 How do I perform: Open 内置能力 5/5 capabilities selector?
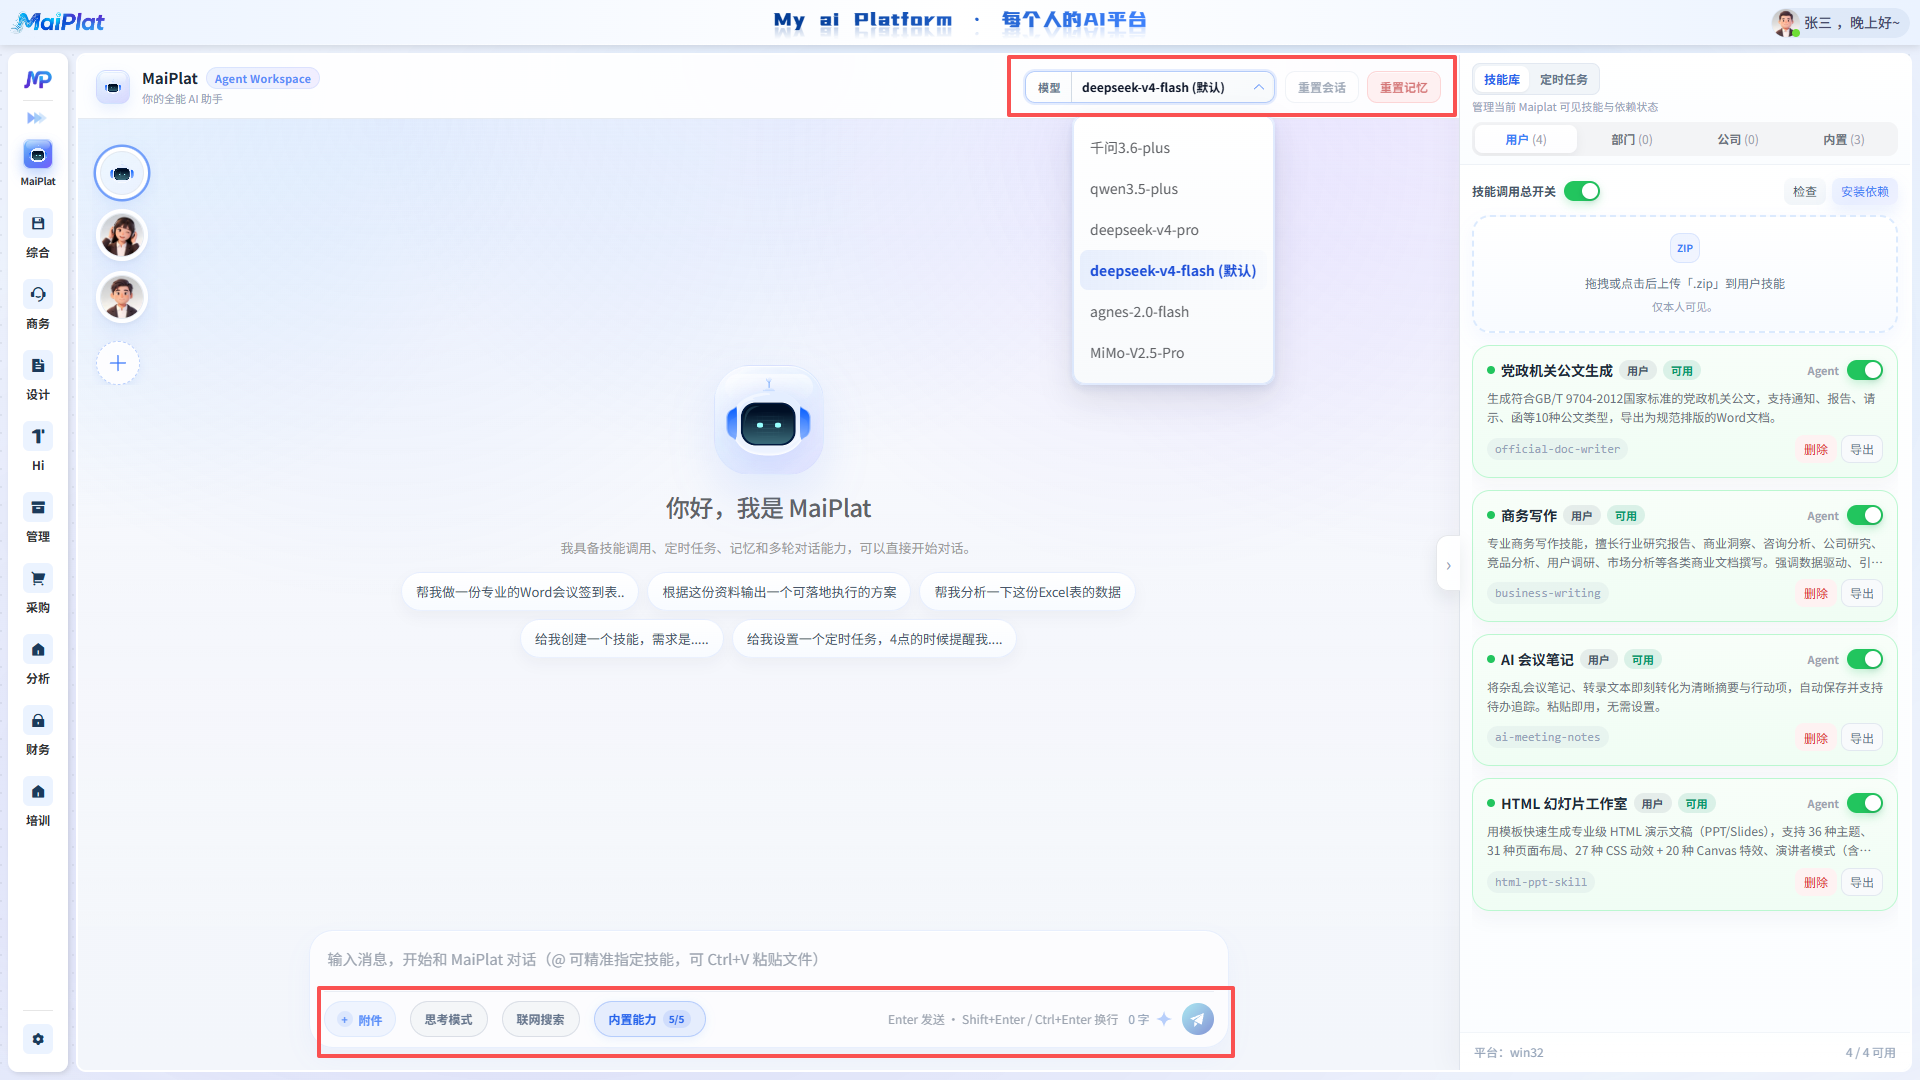tap(649, 1019)
